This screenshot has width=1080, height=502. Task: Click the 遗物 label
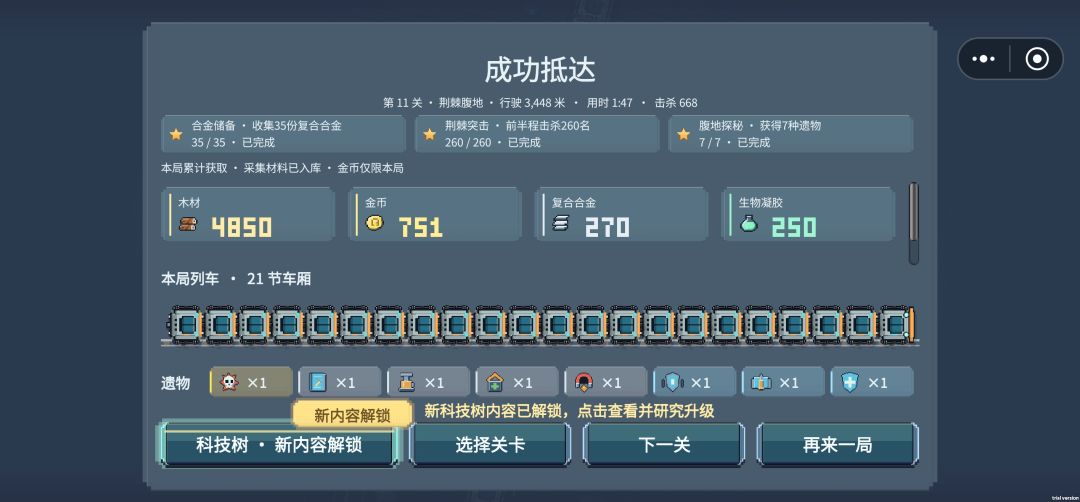(175, 383)
